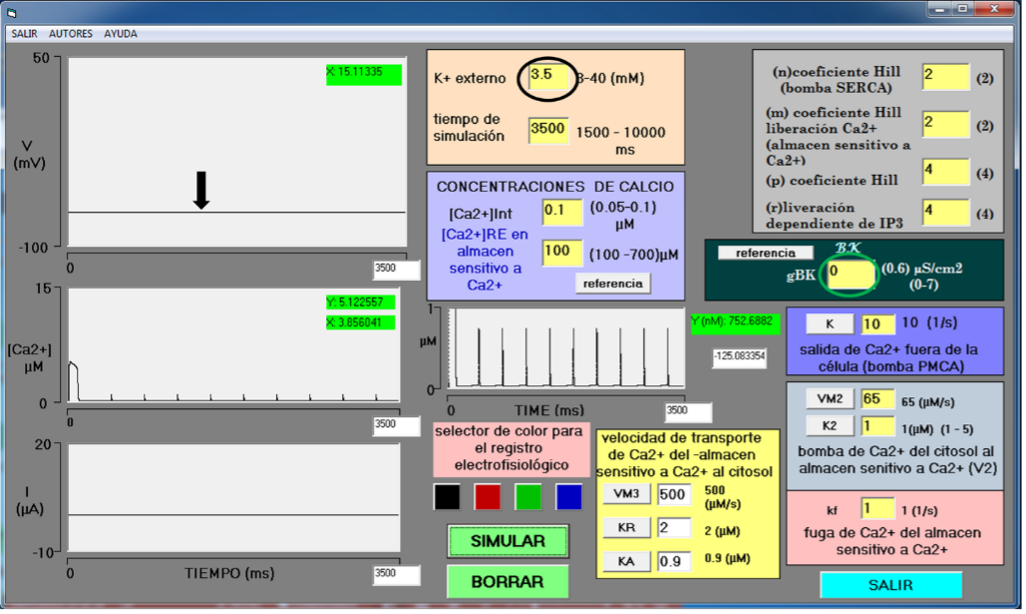Select the red trace color swatch
1026x614 pixels.
487,496
